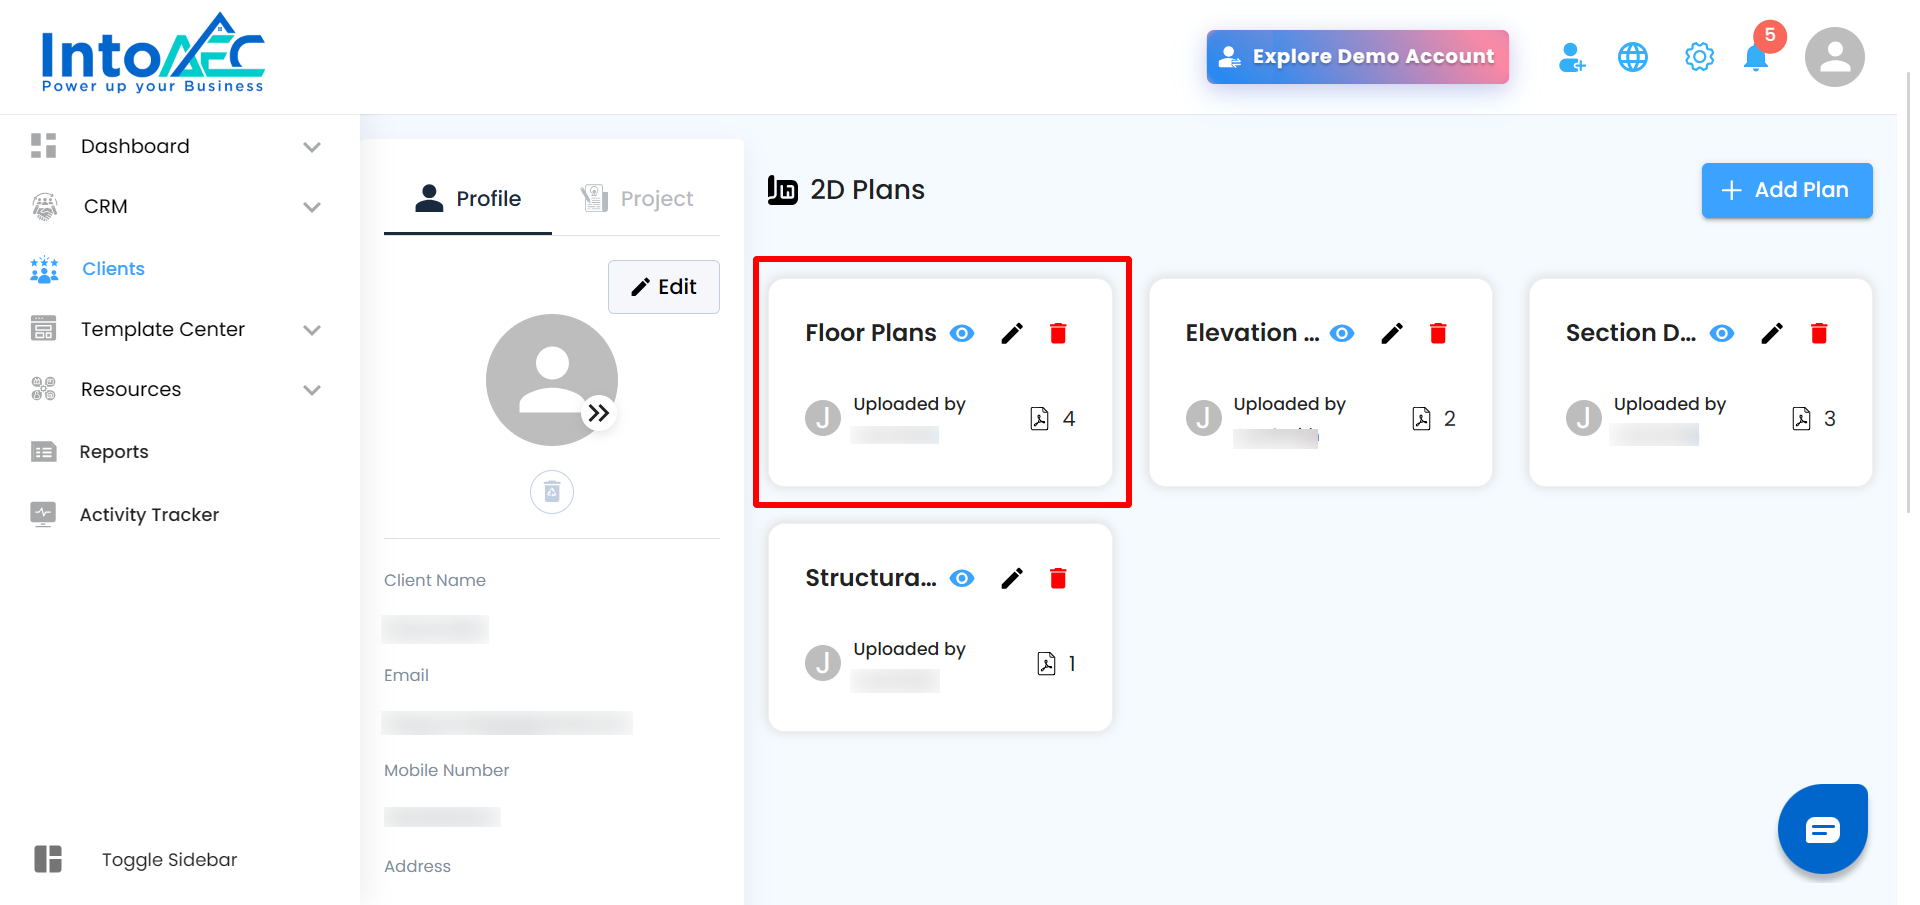Click the globe language icon
Screen dimensions: 1920x905
pos(1633,57)
